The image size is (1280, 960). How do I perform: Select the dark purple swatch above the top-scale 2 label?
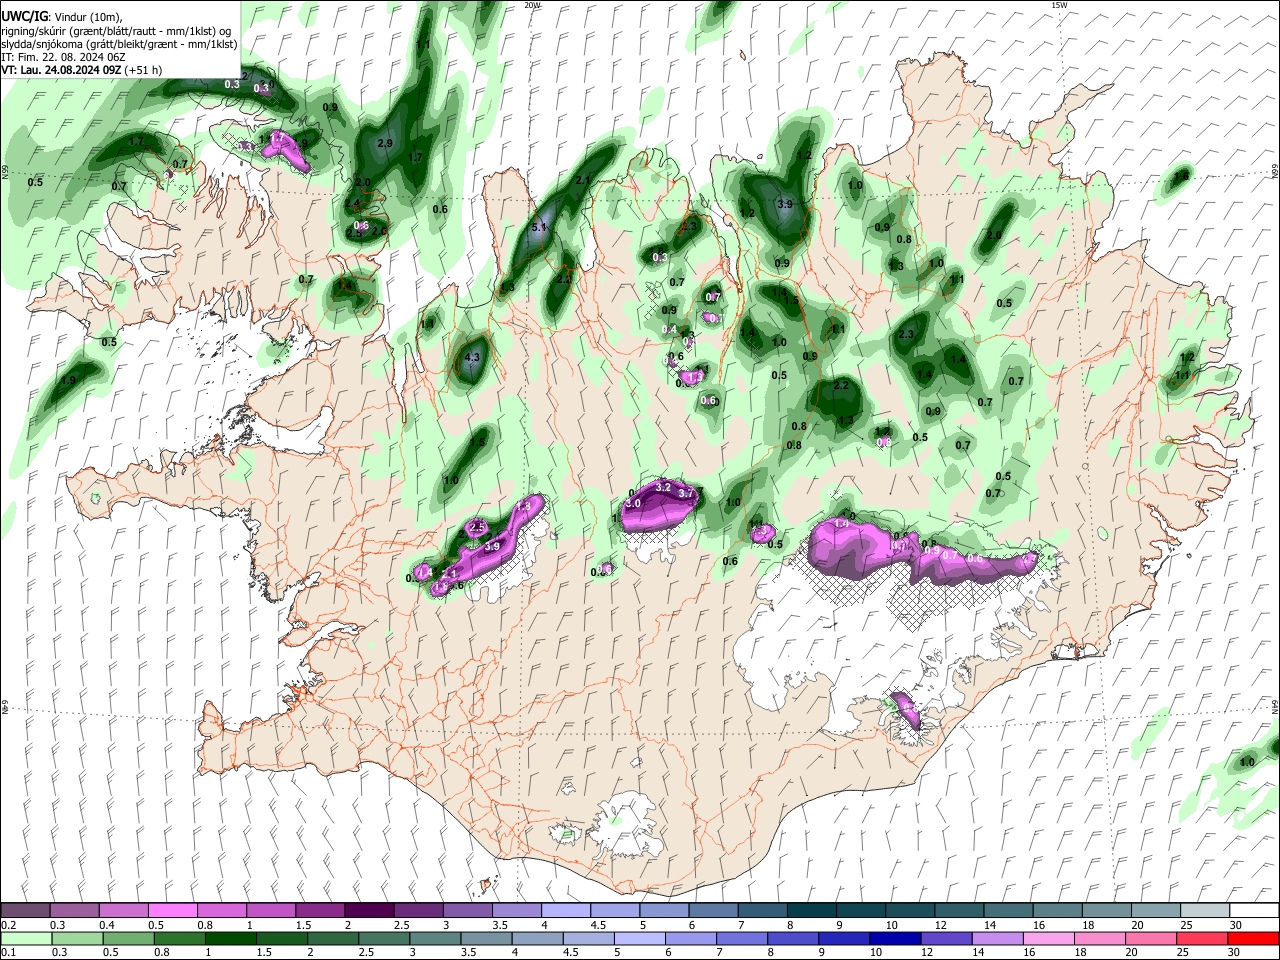[x=369, y=911]
